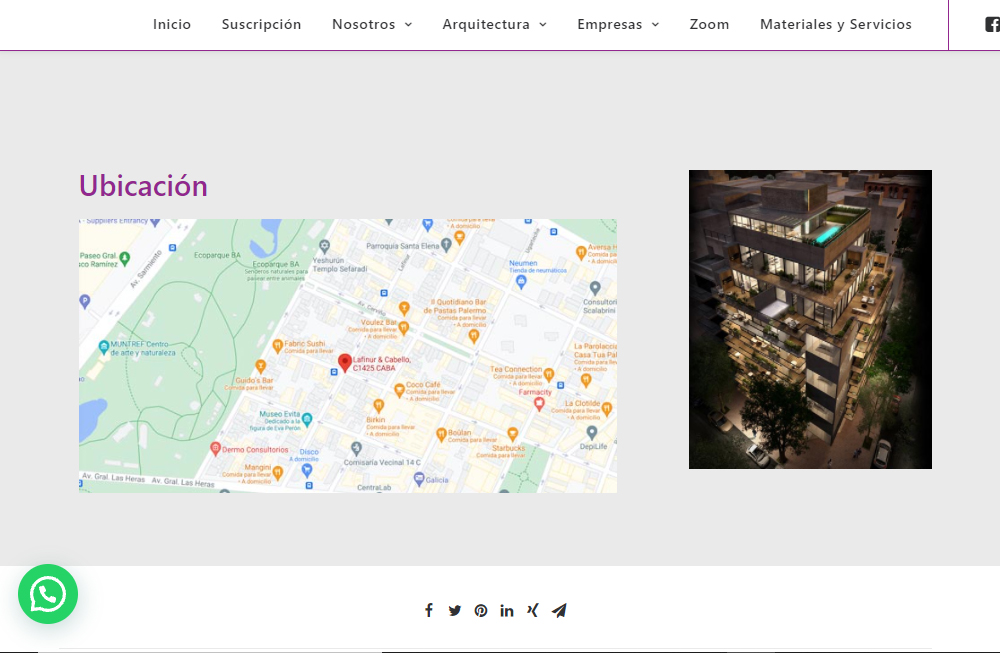Share on LinkedIn icon
The image size is (1000, 653).
507,610
